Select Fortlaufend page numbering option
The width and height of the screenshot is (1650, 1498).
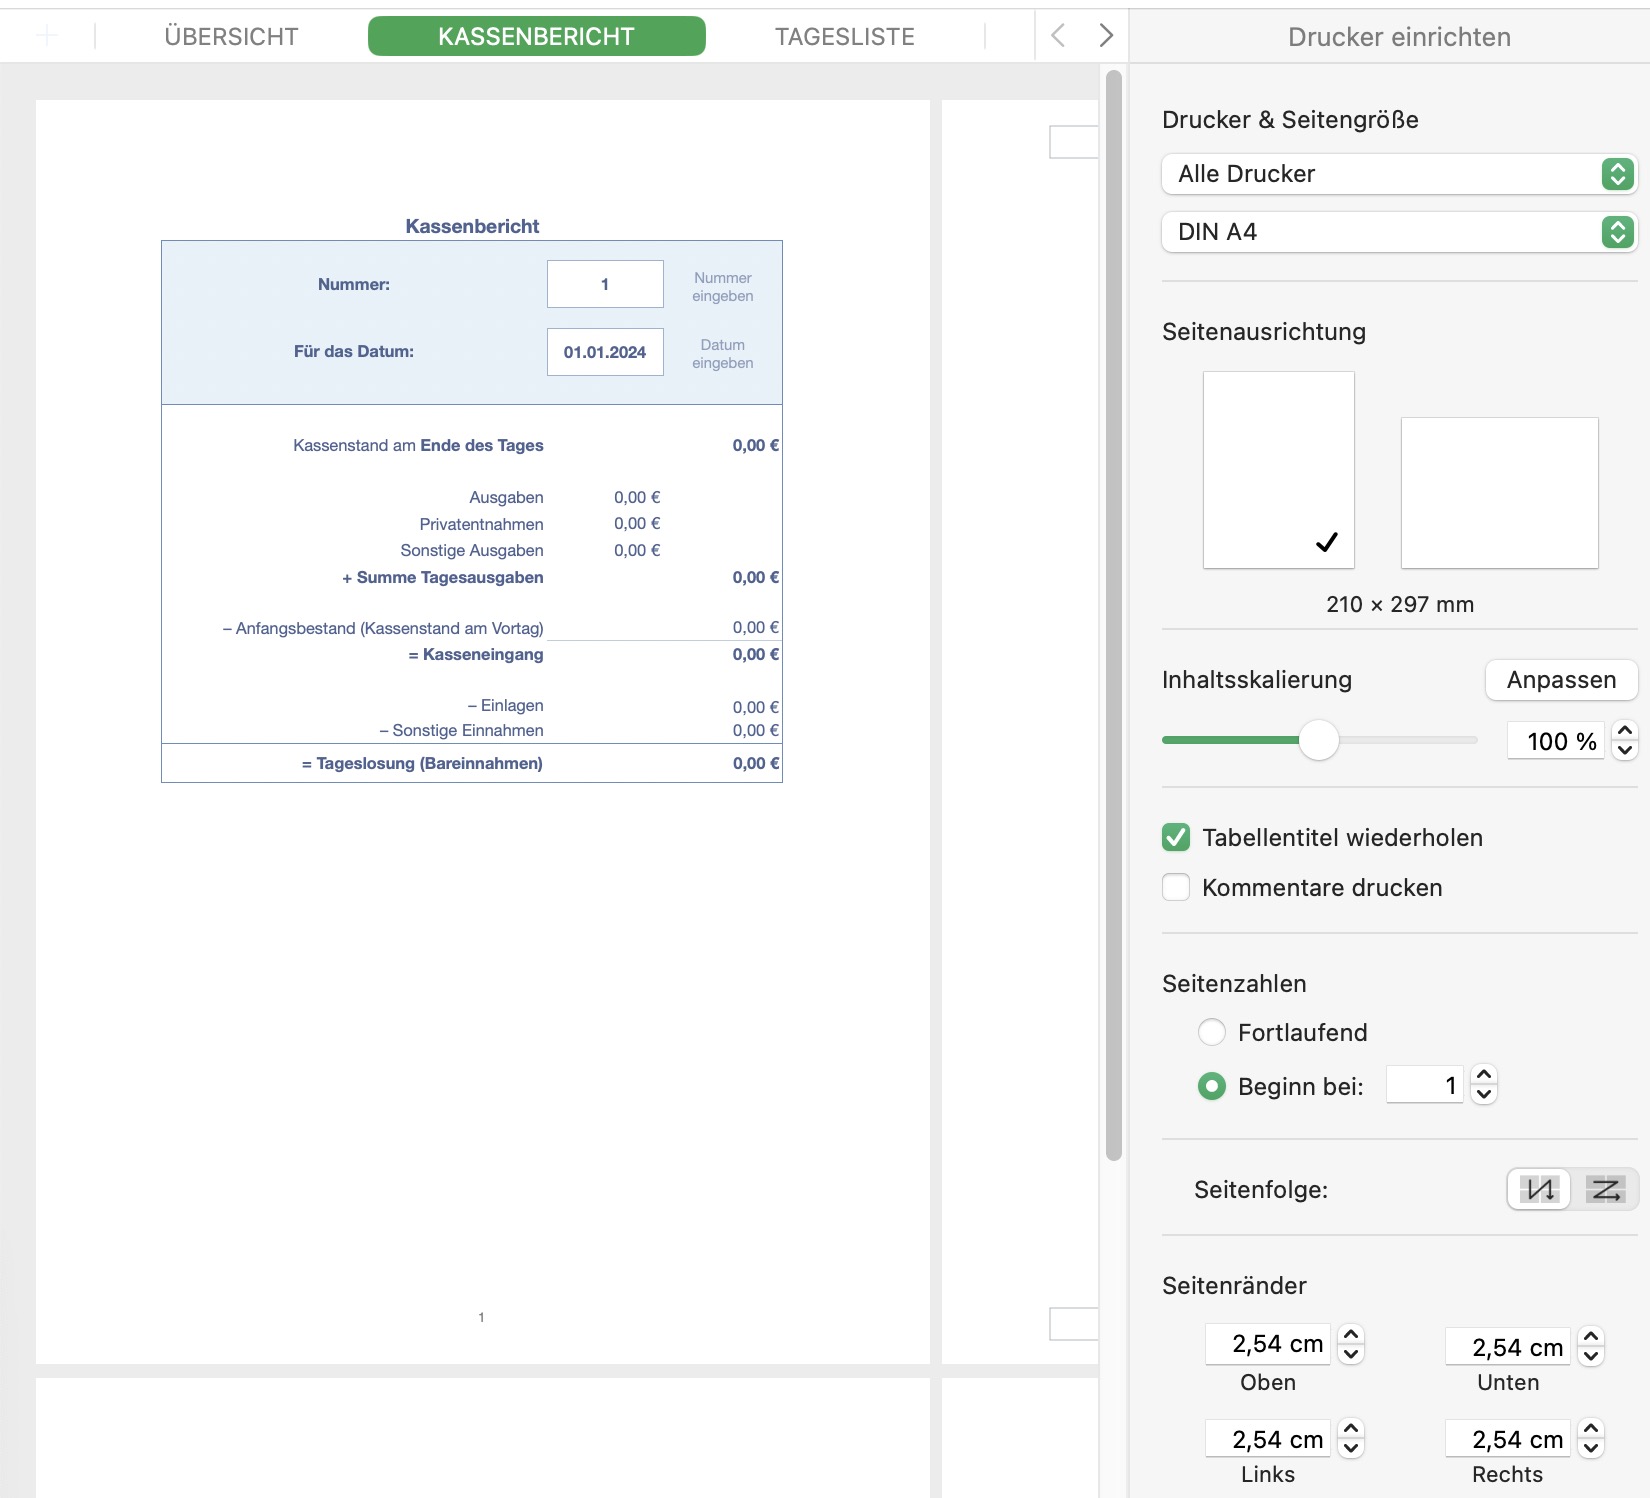tap(1212, 1032)
